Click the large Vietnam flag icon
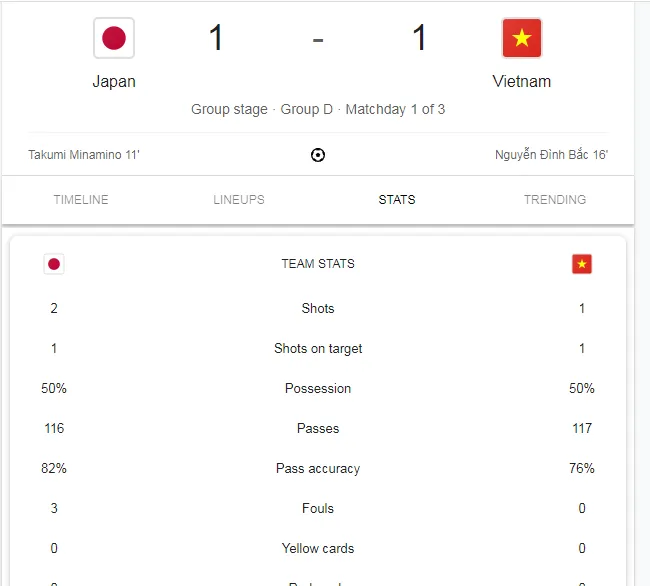 [x=521, y=39]
